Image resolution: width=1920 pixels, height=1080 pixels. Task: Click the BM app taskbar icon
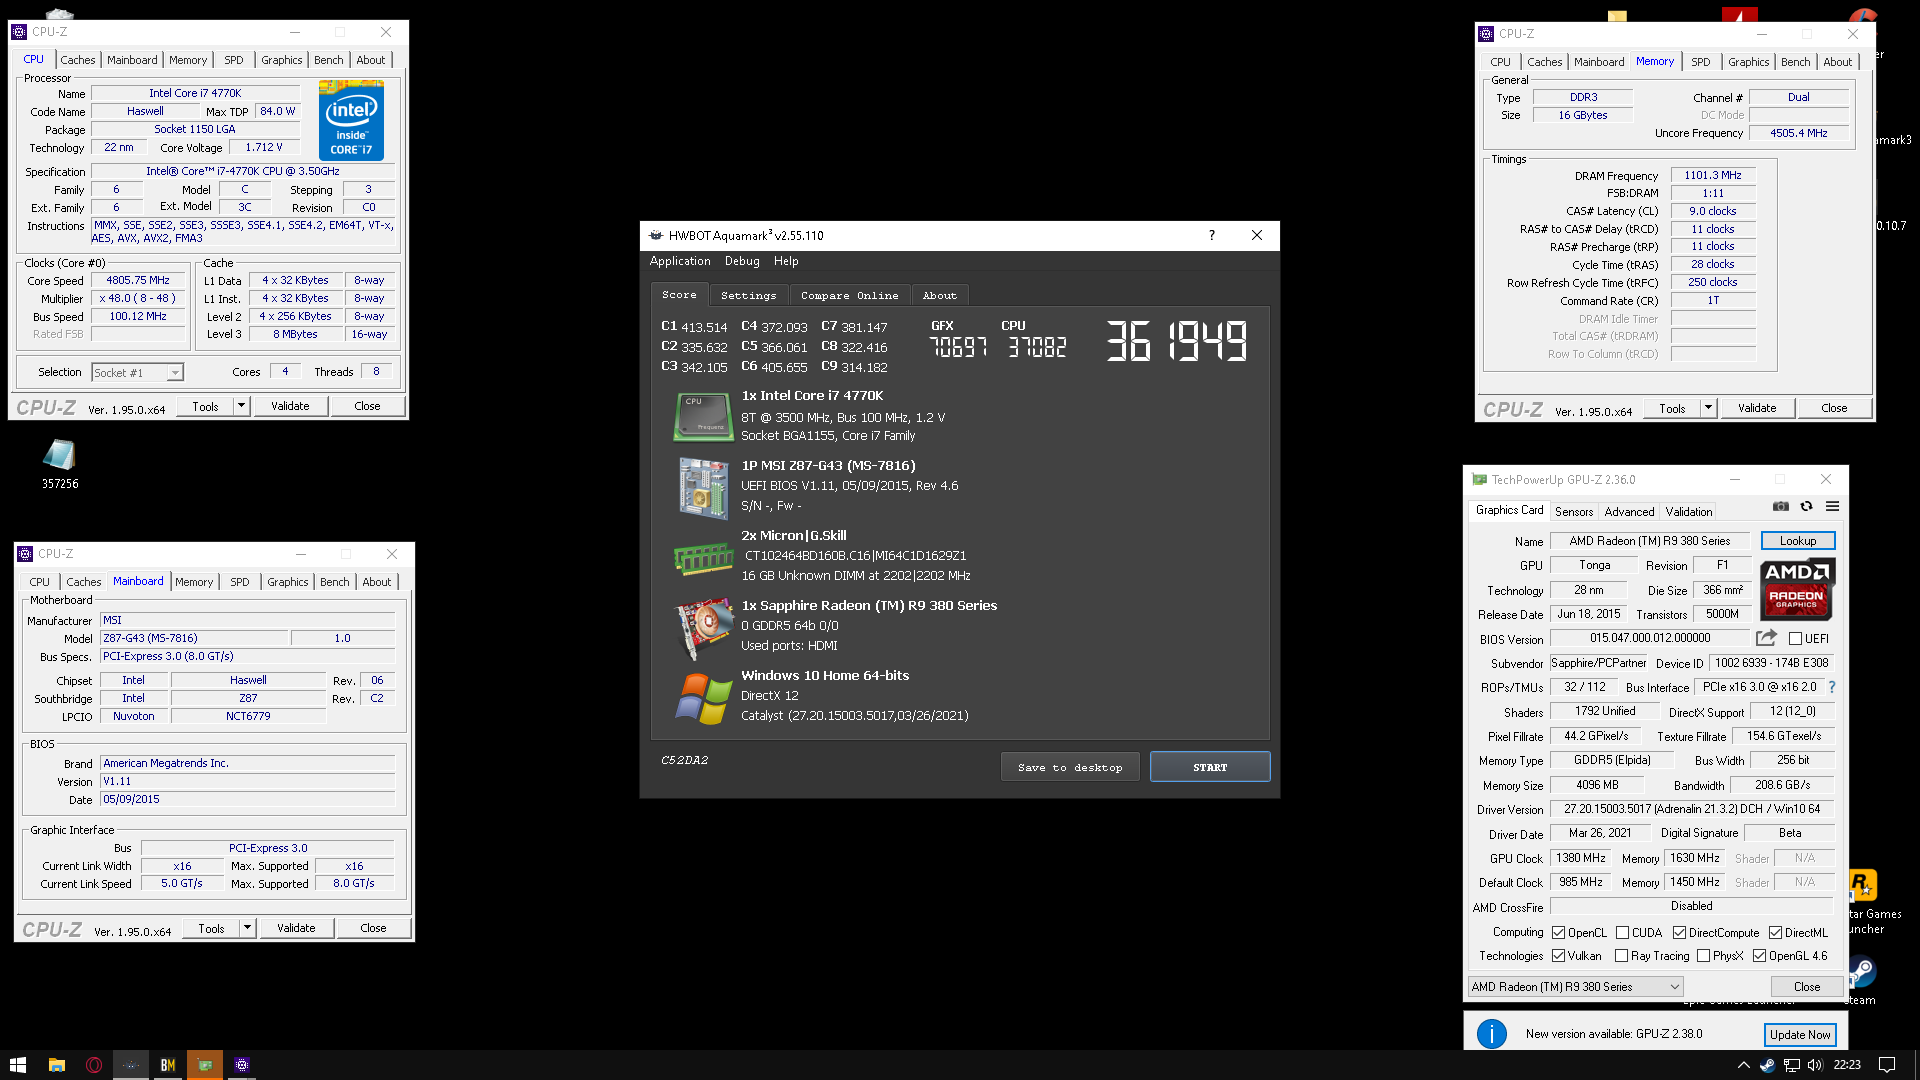167,1065
